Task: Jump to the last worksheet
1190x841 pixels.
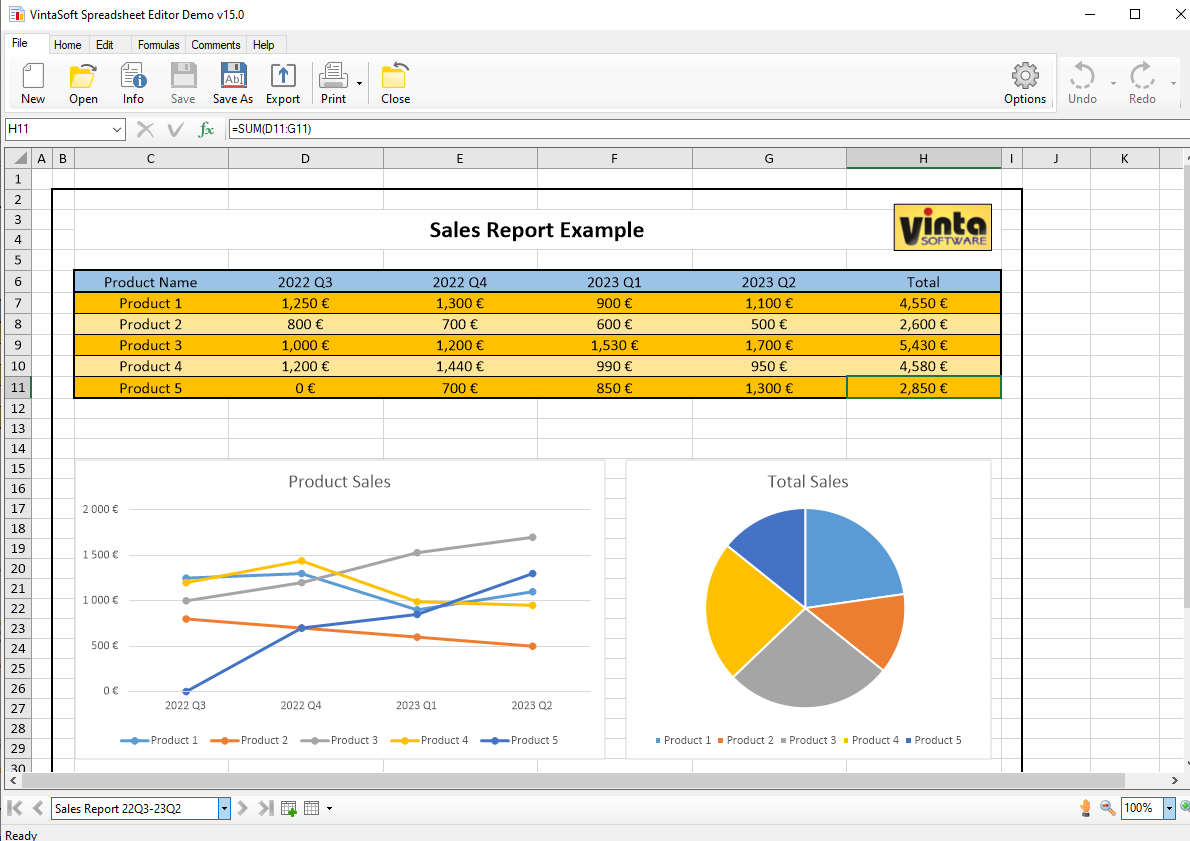Action: (x=265, y=808)
